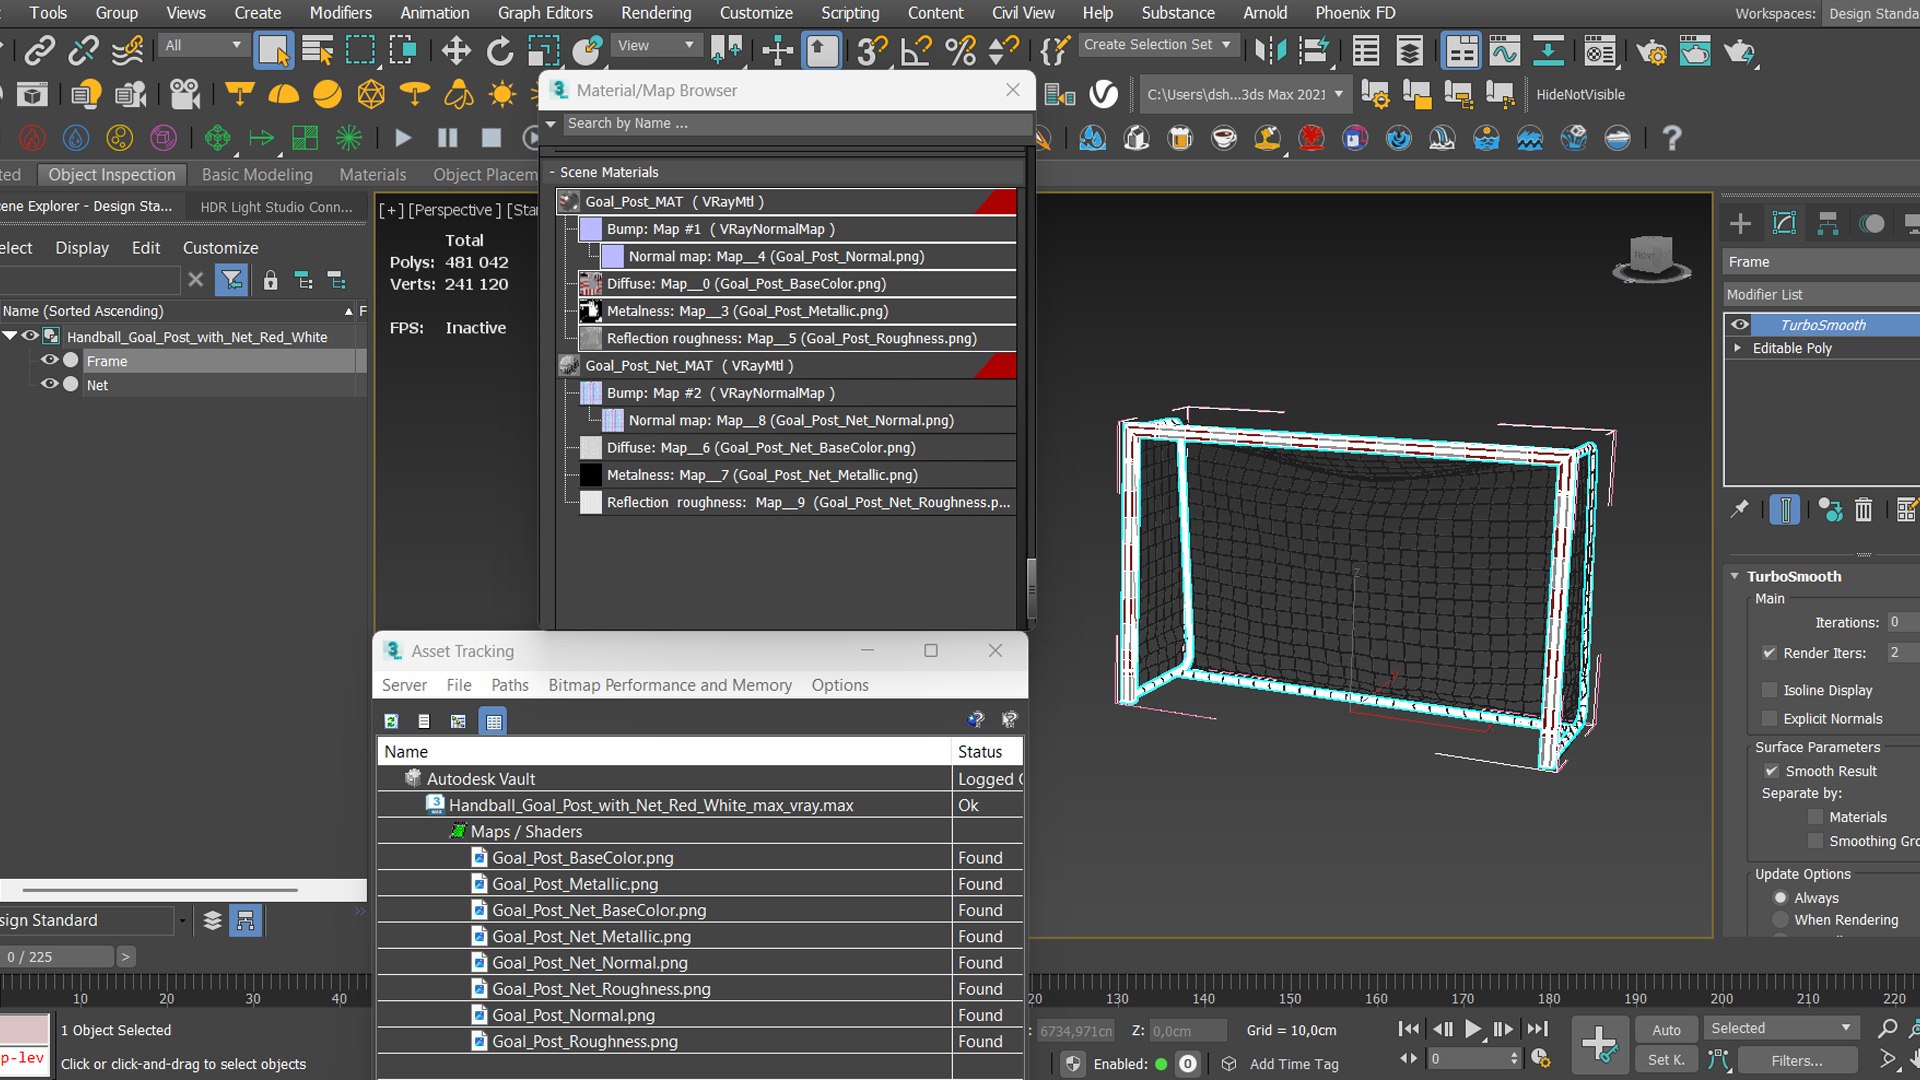Open the Create tab plus icon
This screenshot has width=1920, height=1080.
pyautogui.click(x=1740, y=223)
